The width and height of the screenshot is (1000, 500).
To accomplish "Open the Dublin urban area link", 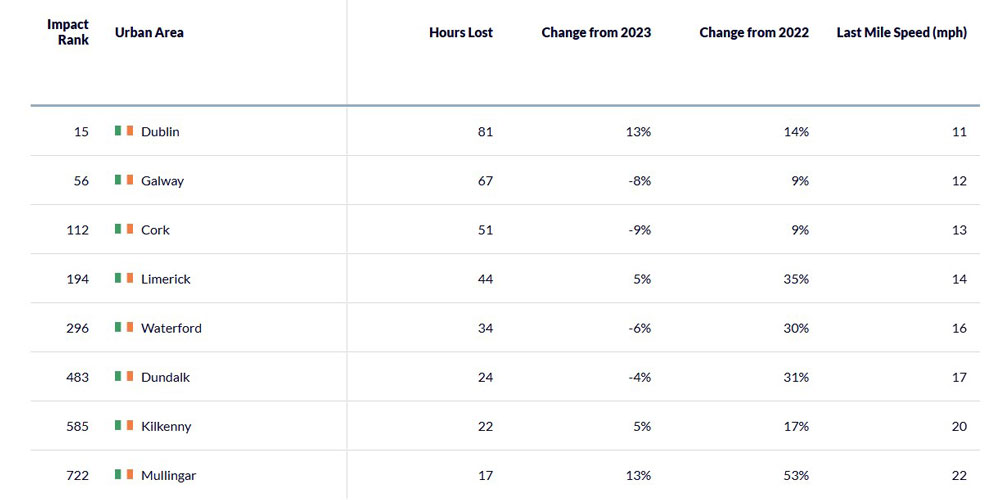I will [160, 131].
